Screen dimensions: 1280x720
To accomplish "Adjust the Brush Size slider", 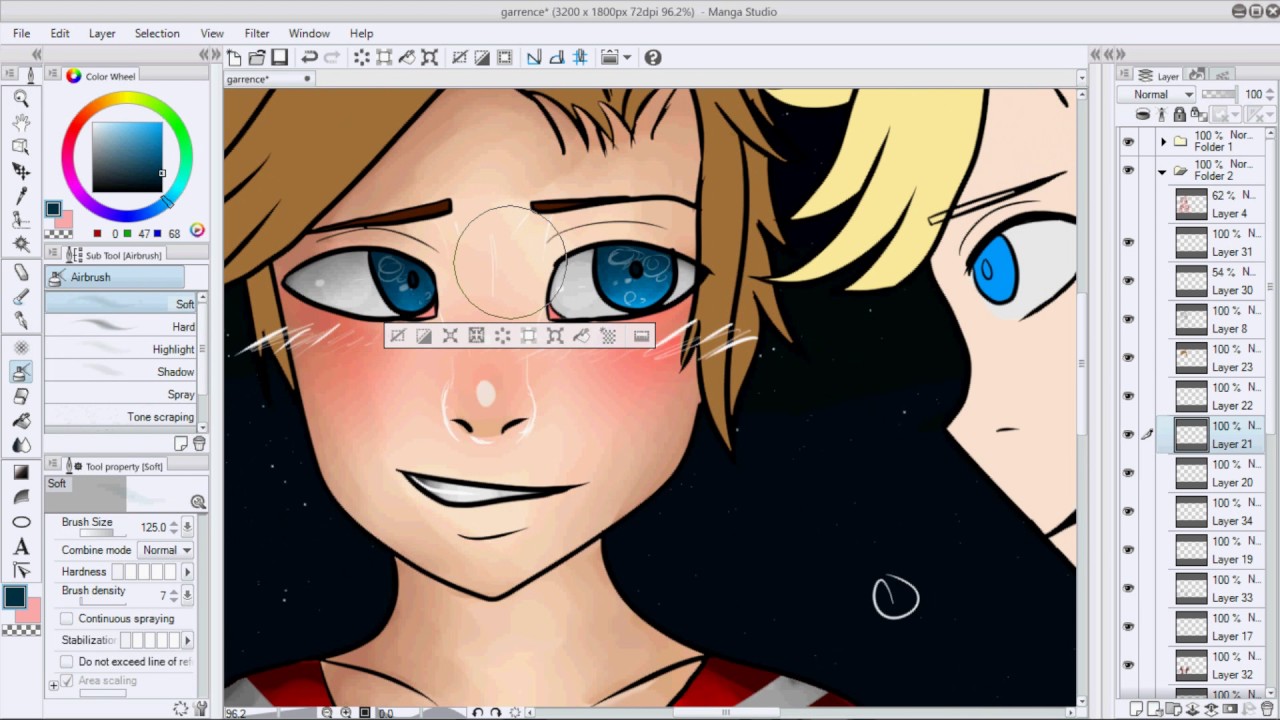I will pos(101,534).
